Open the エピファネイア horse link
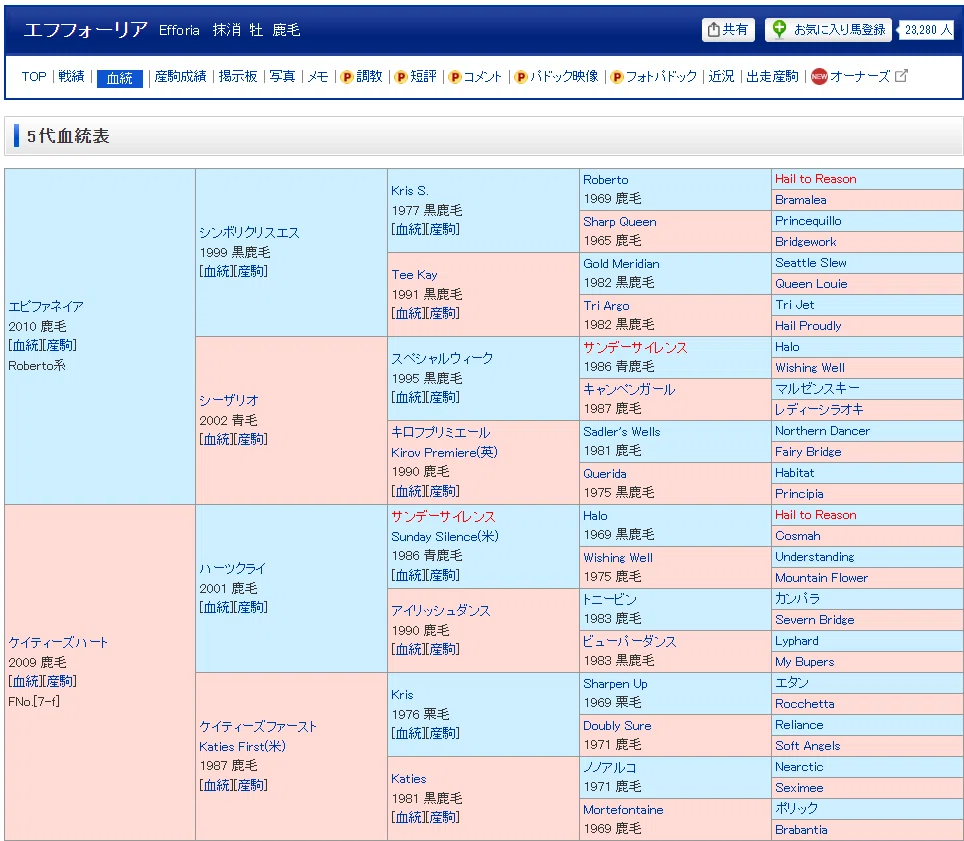Image resolution: width=964 pixels, height=841 pixels. [46, 306]
